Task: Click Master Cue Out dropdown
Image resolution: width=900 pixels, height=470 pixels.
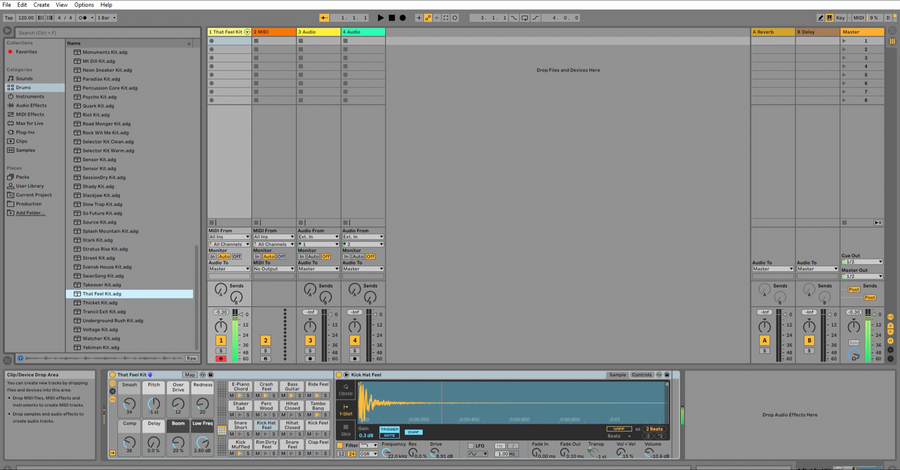Action: coord(862,262)
